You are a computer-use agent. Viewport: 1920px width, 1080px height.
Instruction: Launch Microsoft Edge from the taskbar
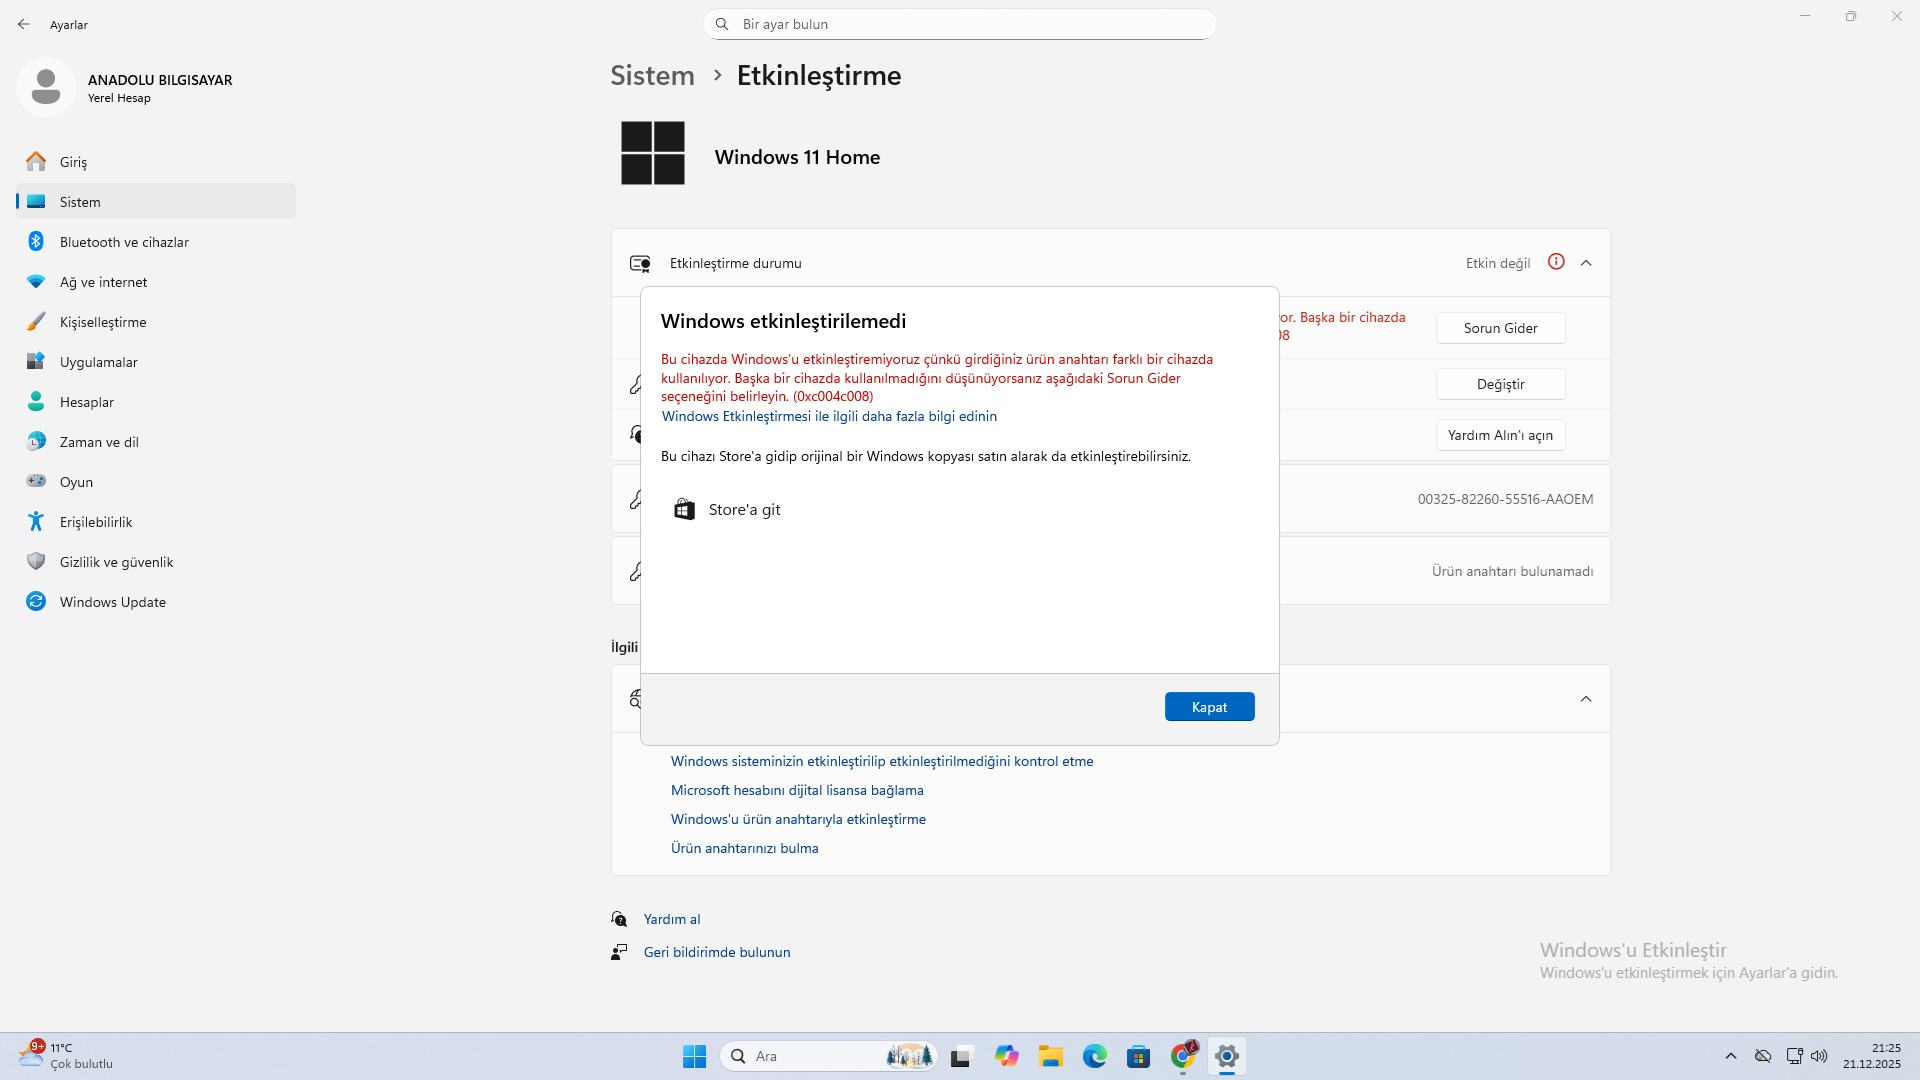1094,1056
